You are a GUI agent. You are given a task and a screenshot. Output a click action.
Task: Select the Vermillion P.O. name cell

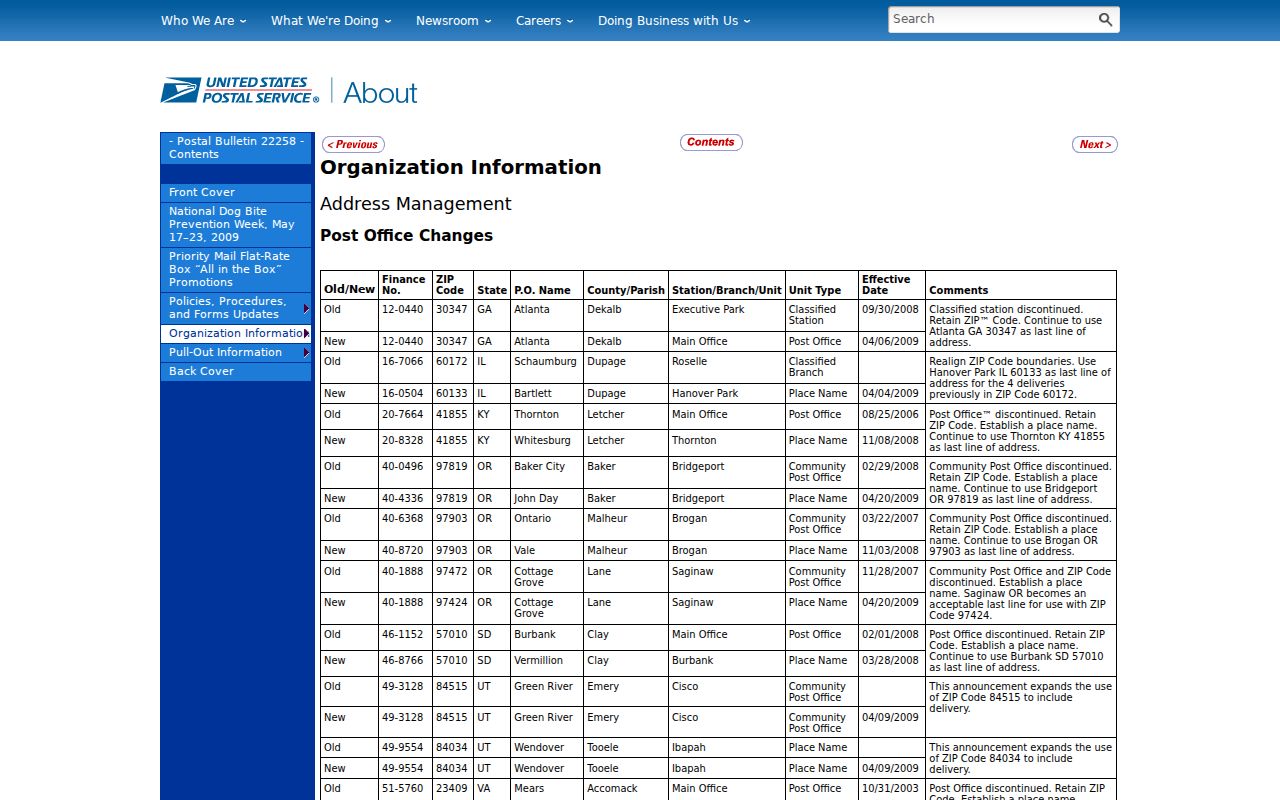(x=546, y=663)
